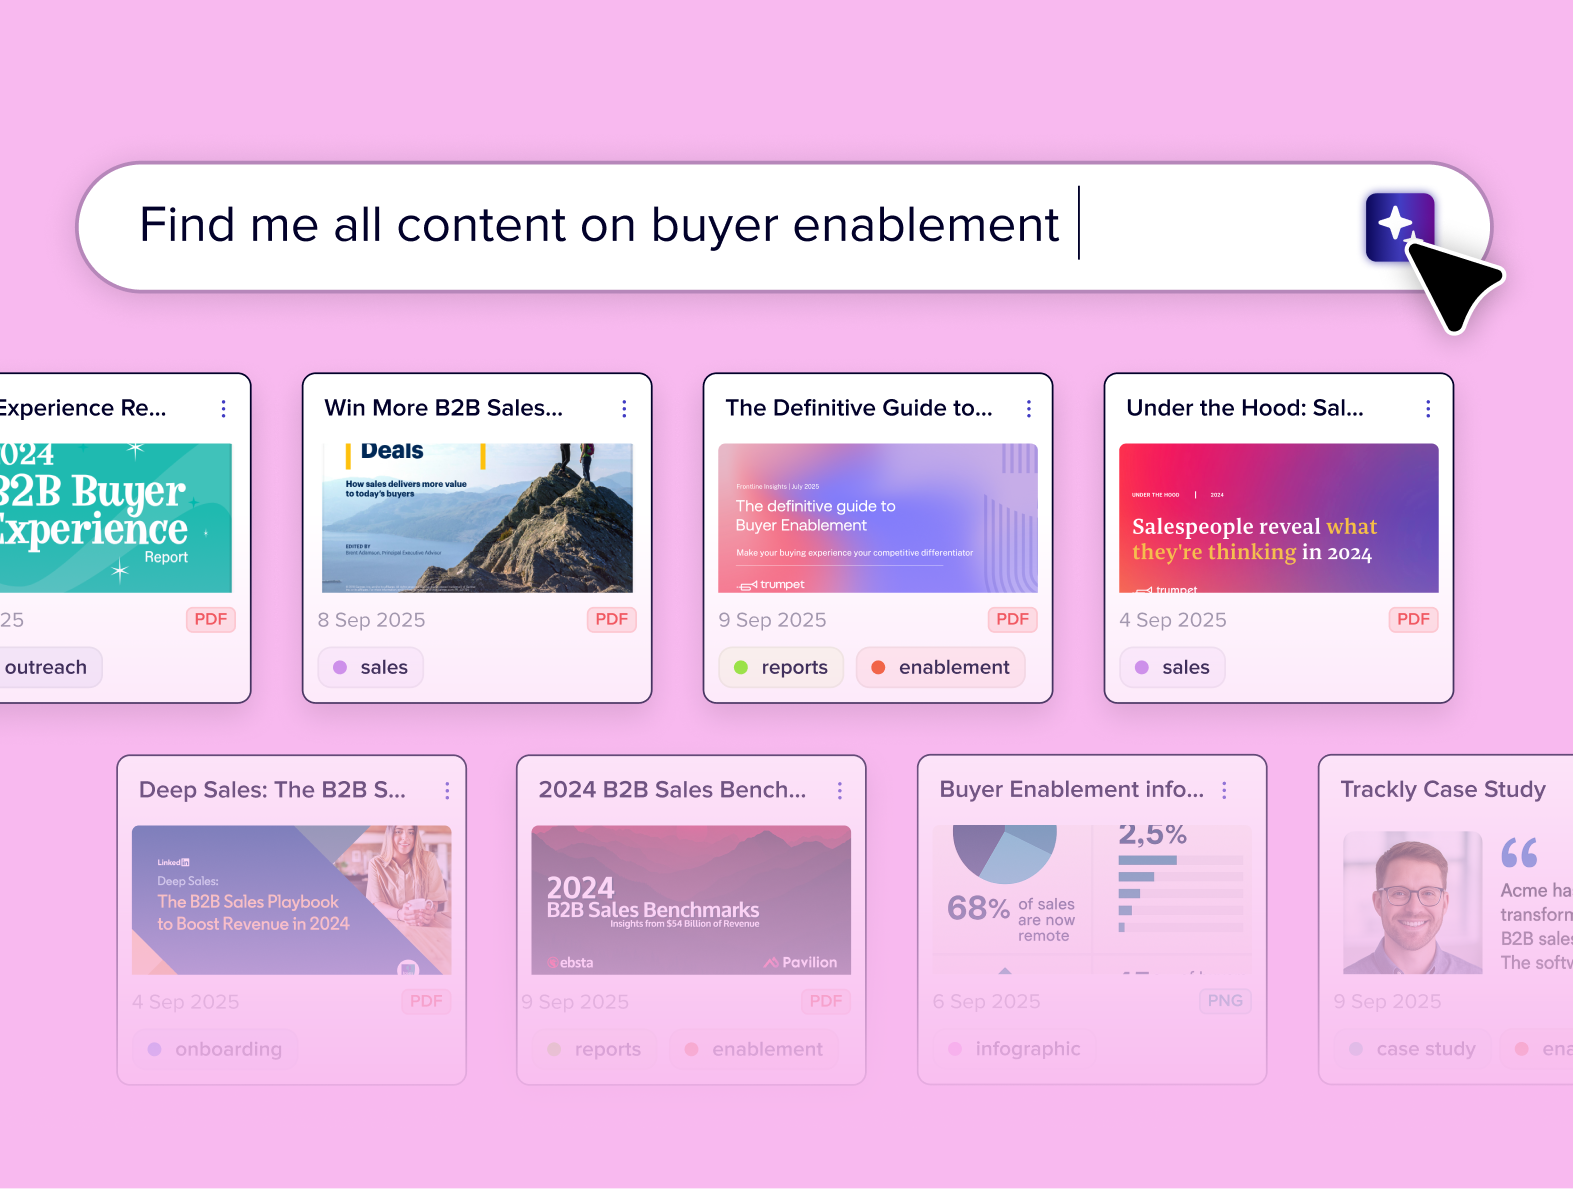Click the Buyer Enablement info... title
Image resolution: width=1573 pixels, height=1189 pixels.
pyautogui.click(x=1072, y=790)
